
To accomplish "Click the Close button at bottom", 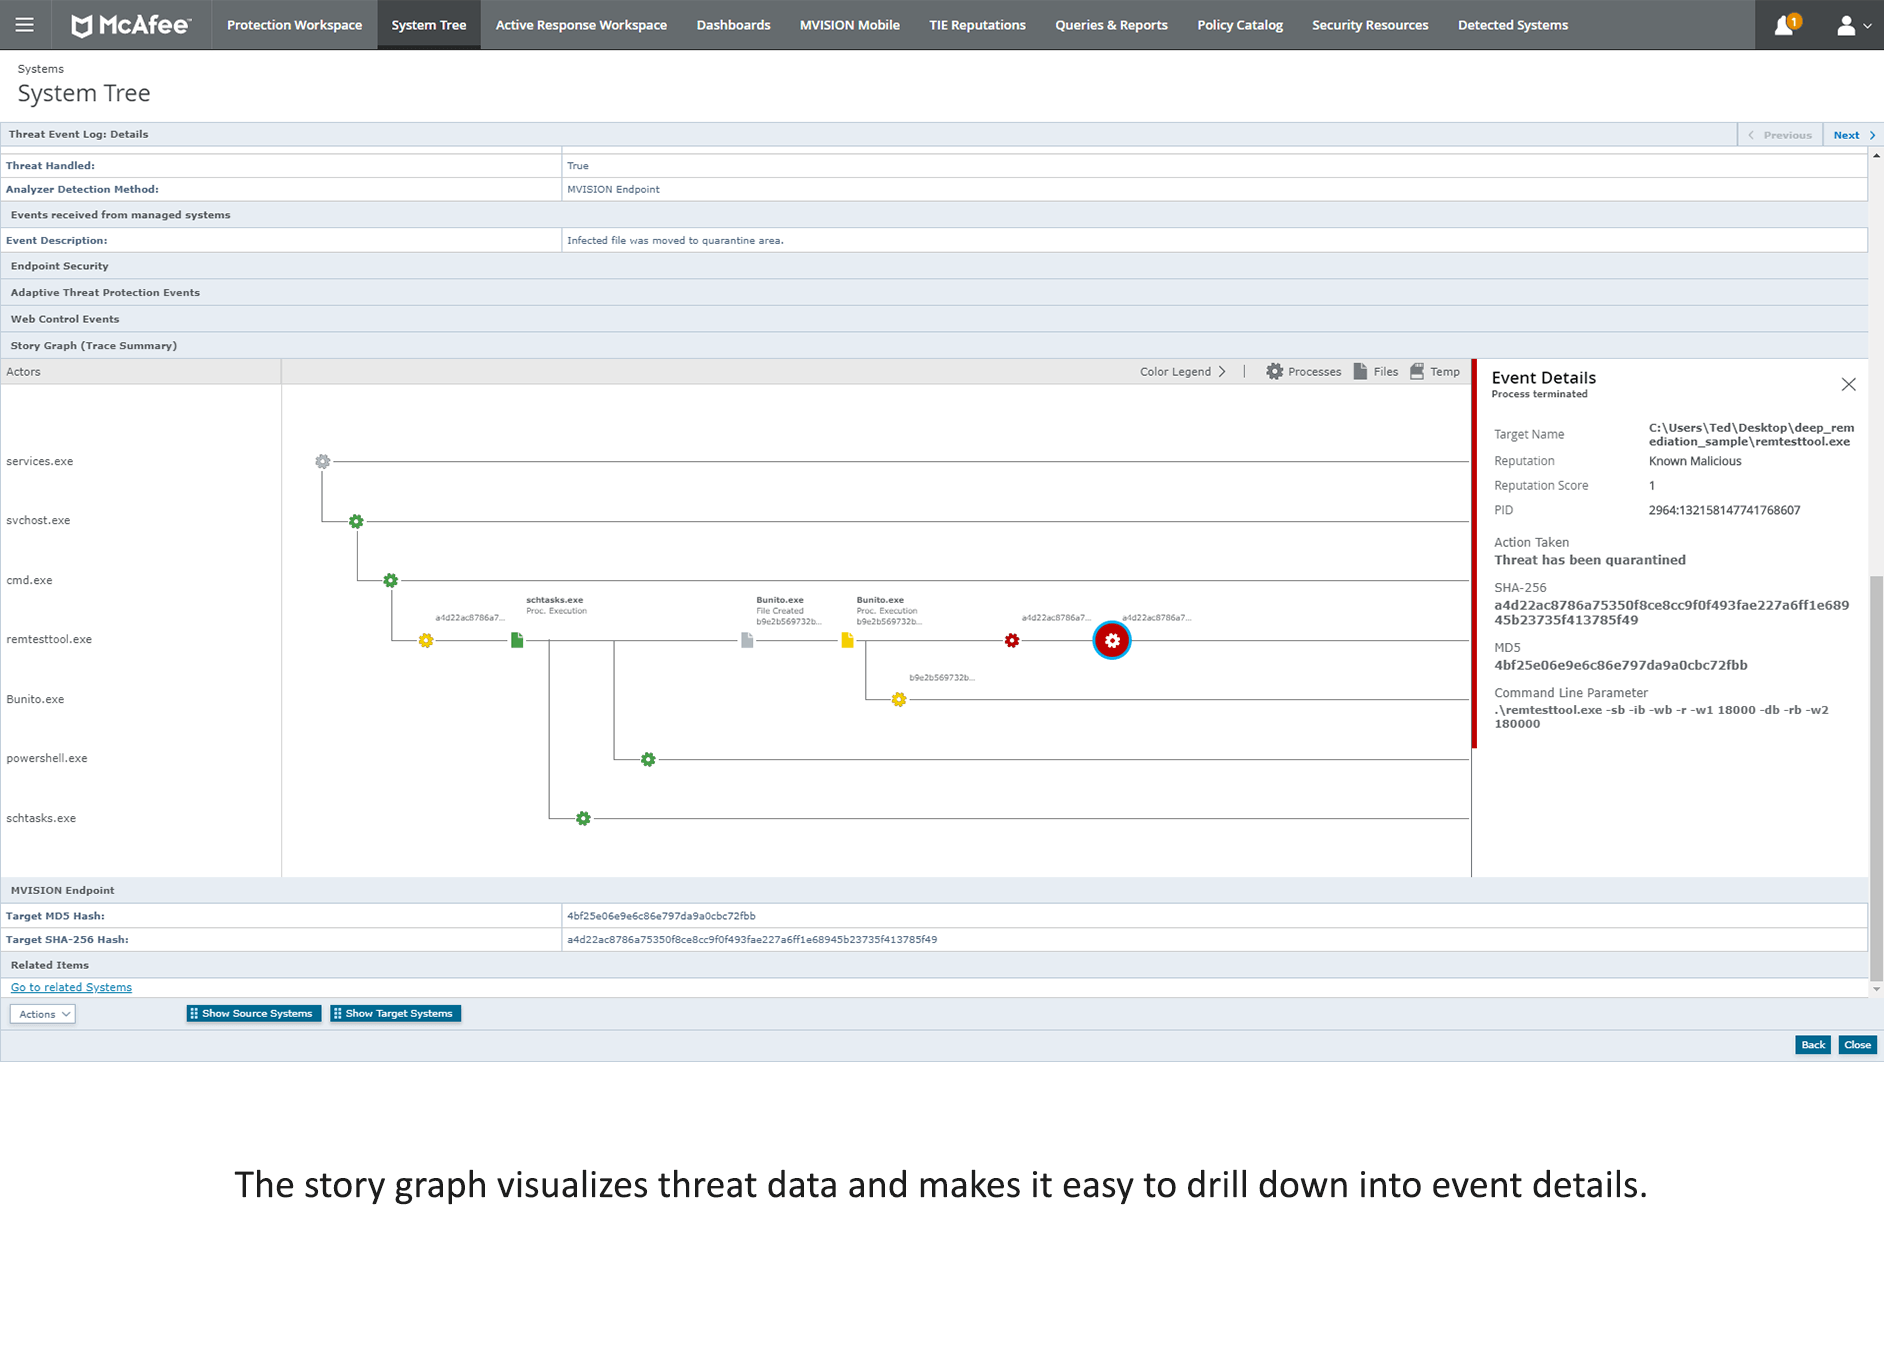I will pyautogui.click(x=1857, y=1045).
